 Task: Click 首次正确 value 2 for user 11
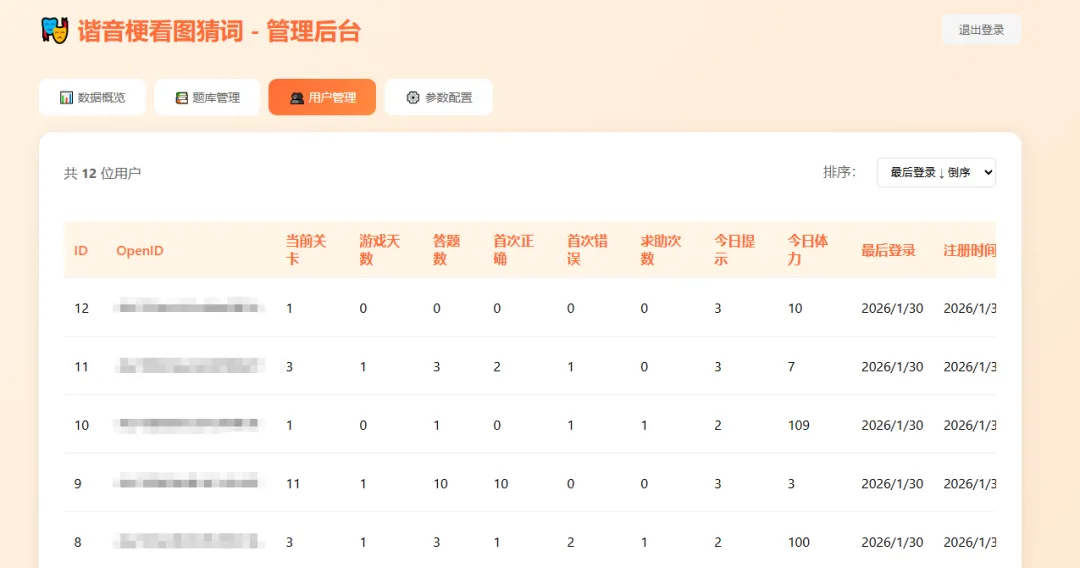pyautogui.click(x=497, y=367)
